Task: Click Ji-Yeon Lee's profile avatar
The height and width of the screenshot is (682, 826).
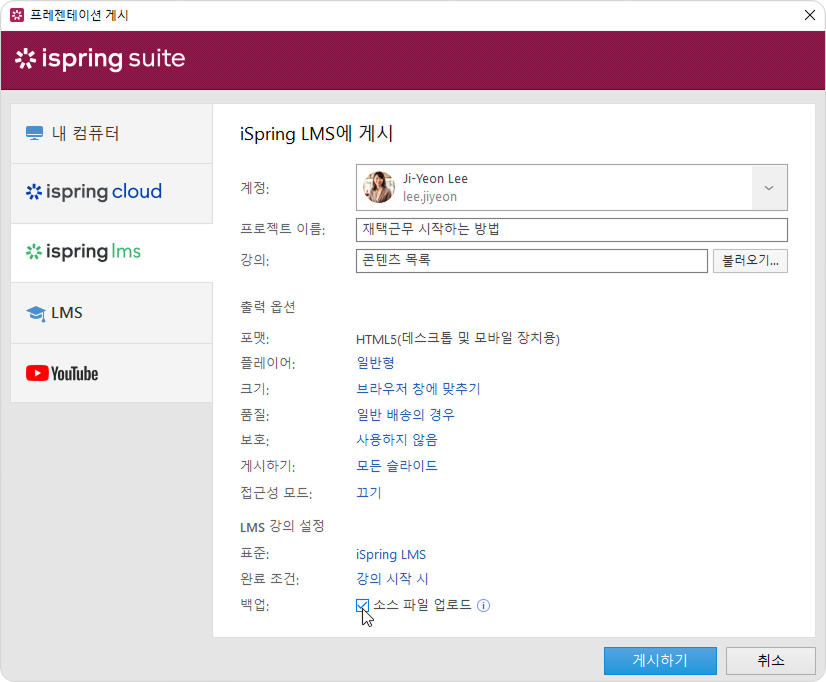Action: coord(378,187)
